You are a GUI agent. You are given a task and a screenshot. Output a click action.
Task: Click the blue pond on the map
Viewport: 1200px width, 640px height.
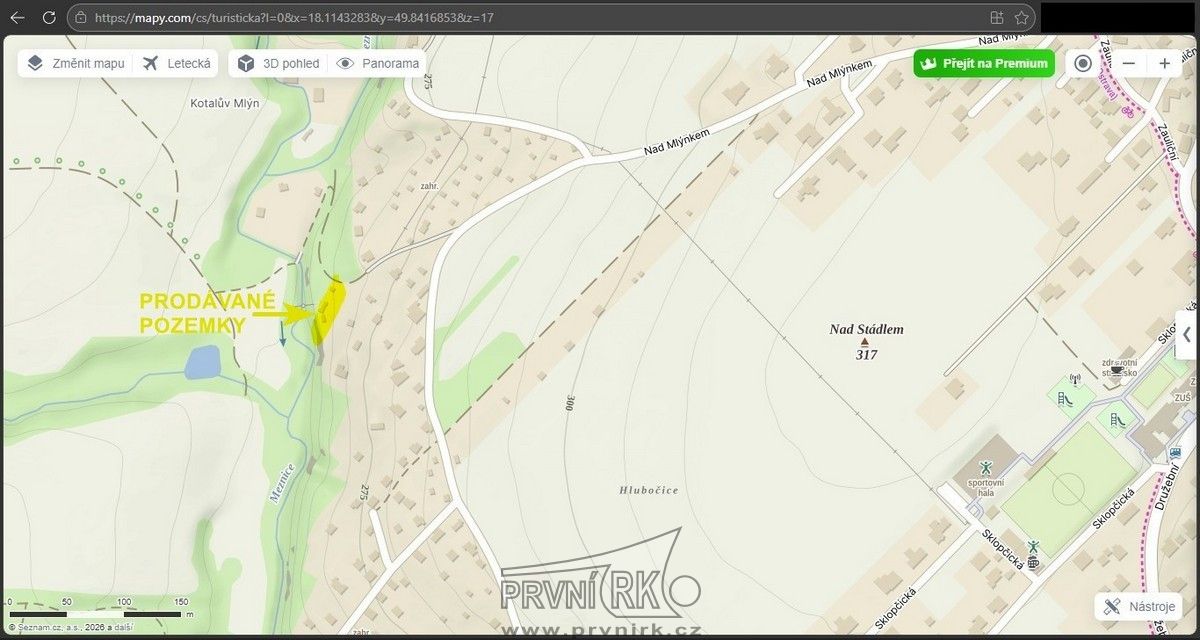coord(202,362)
